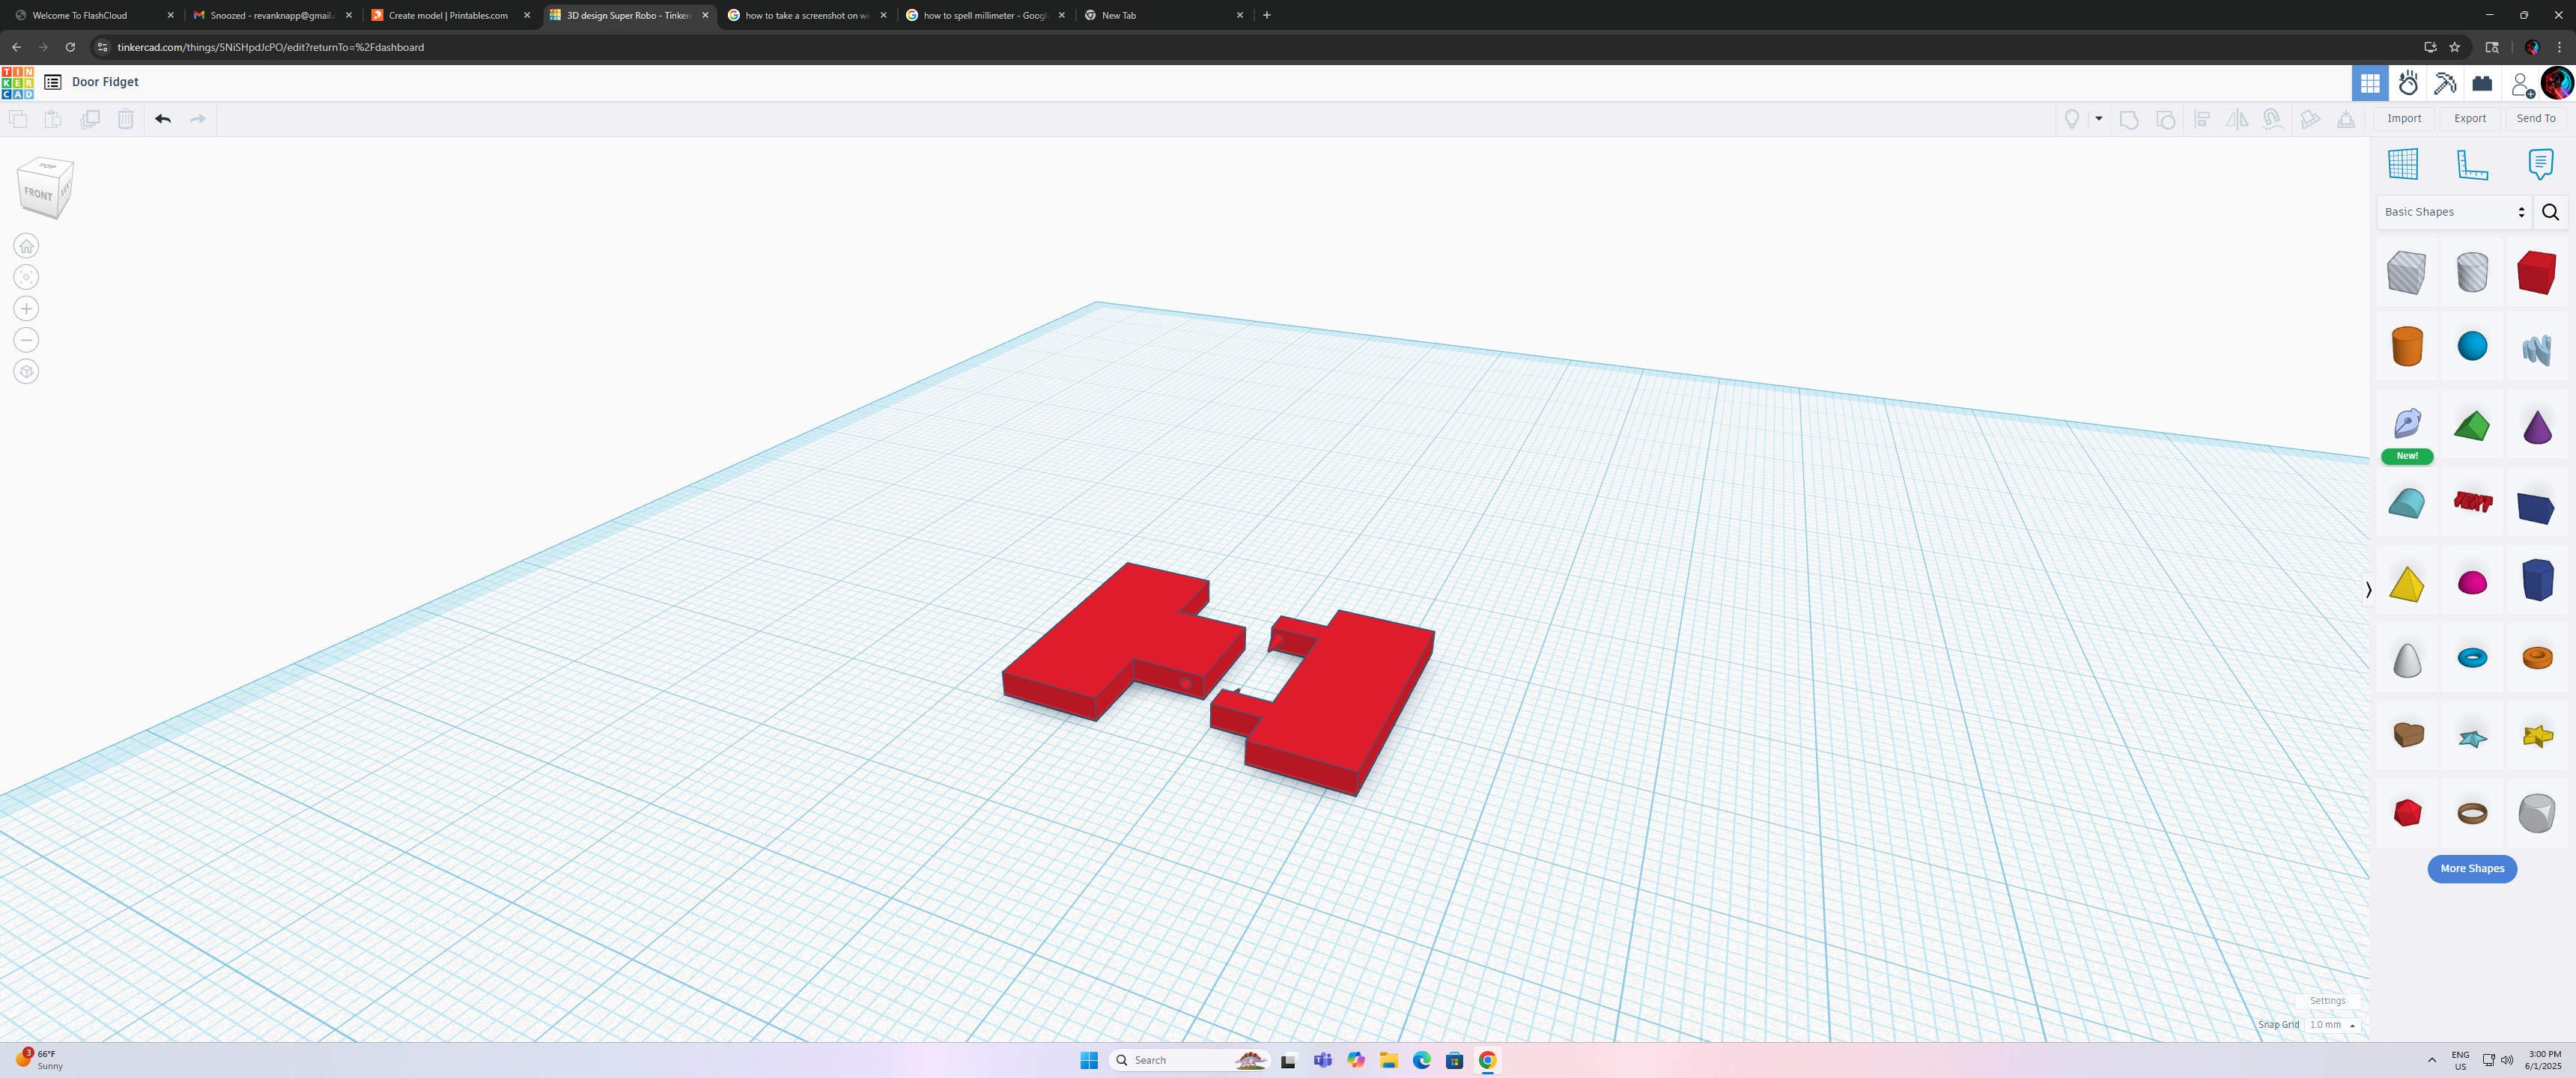Screen dimensions: 2576x1078
Task: Open the Bricks editor
Action: pos(2482,83)
